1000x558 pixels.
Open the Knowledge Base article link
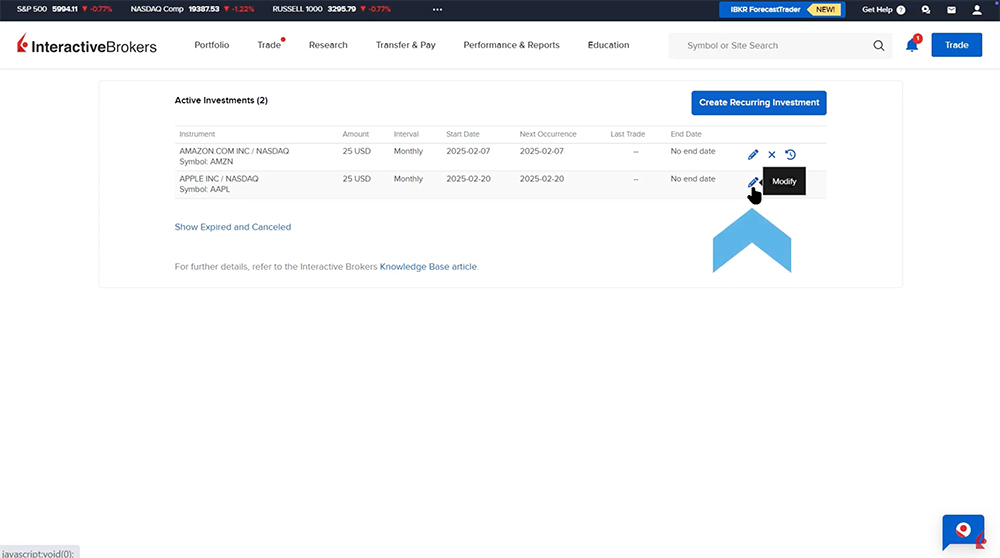(428, 267)
